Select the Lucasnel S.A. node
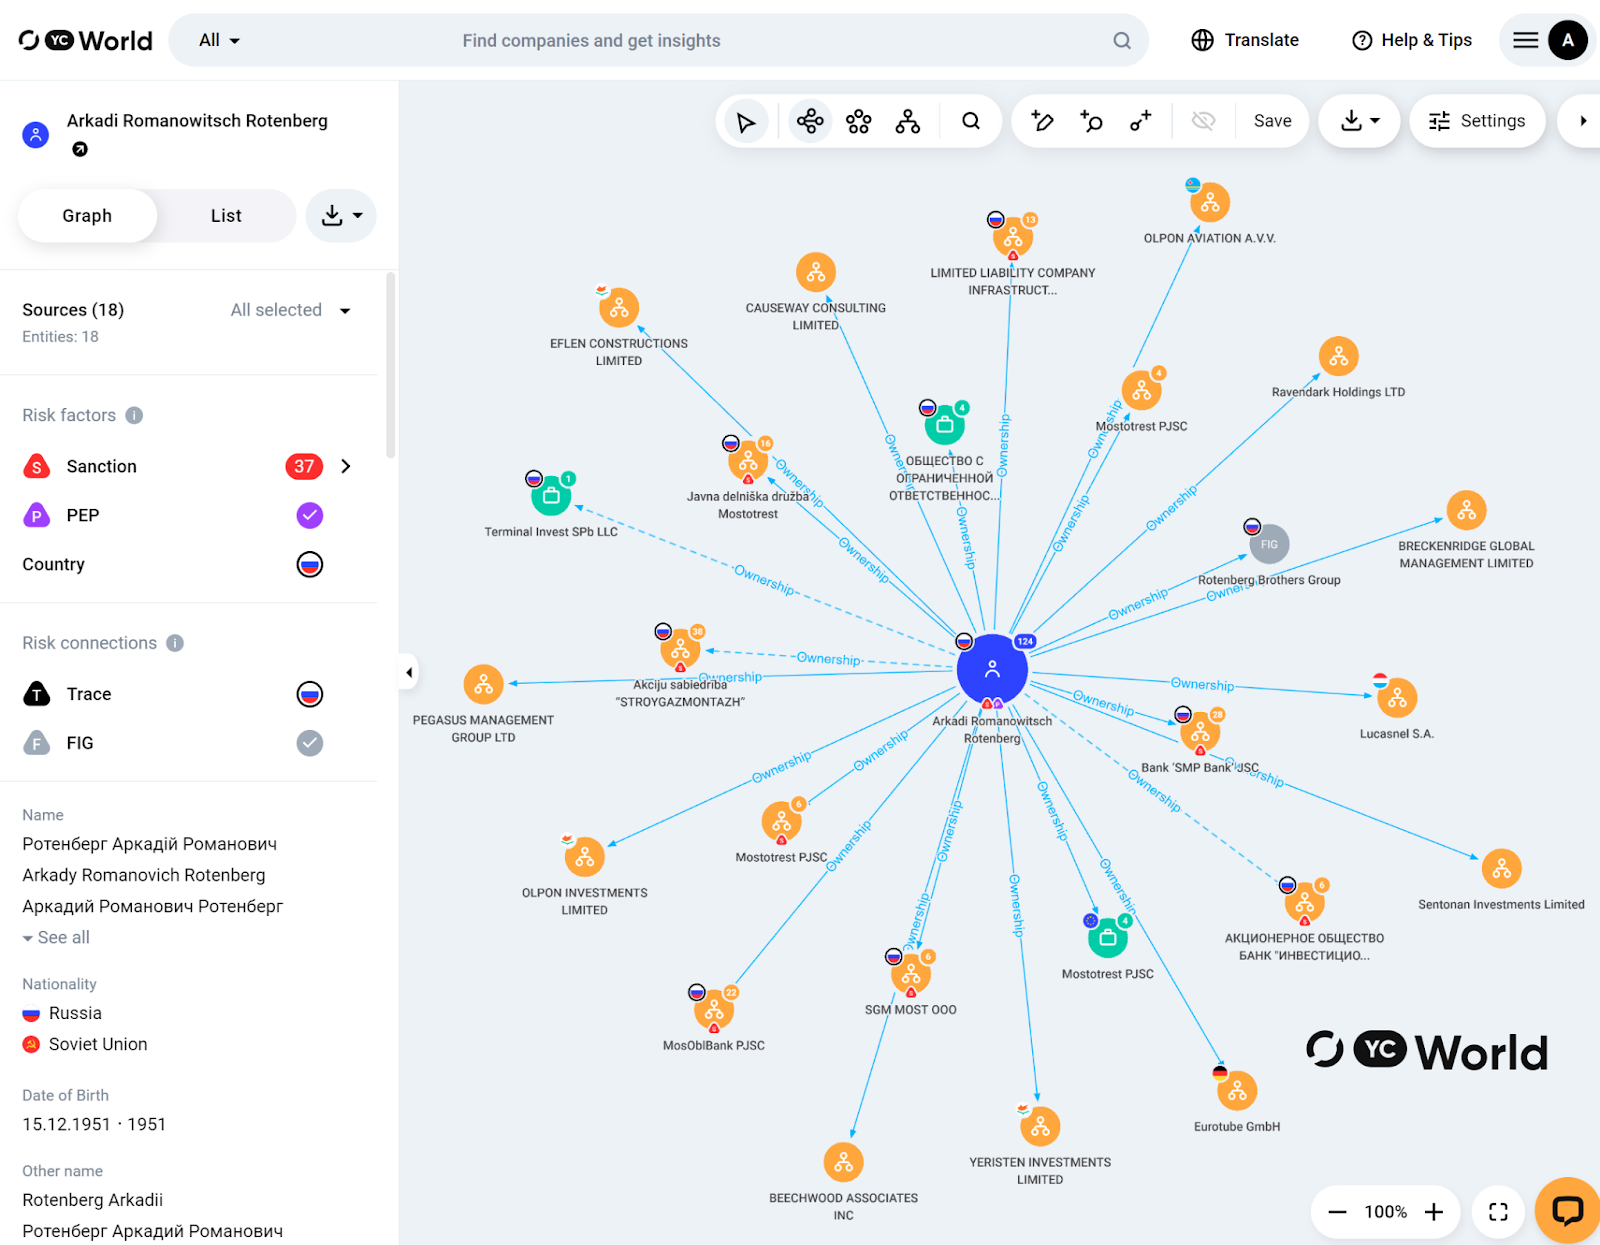Screen dimensions: 1600x1245 tap(1397, 698)
